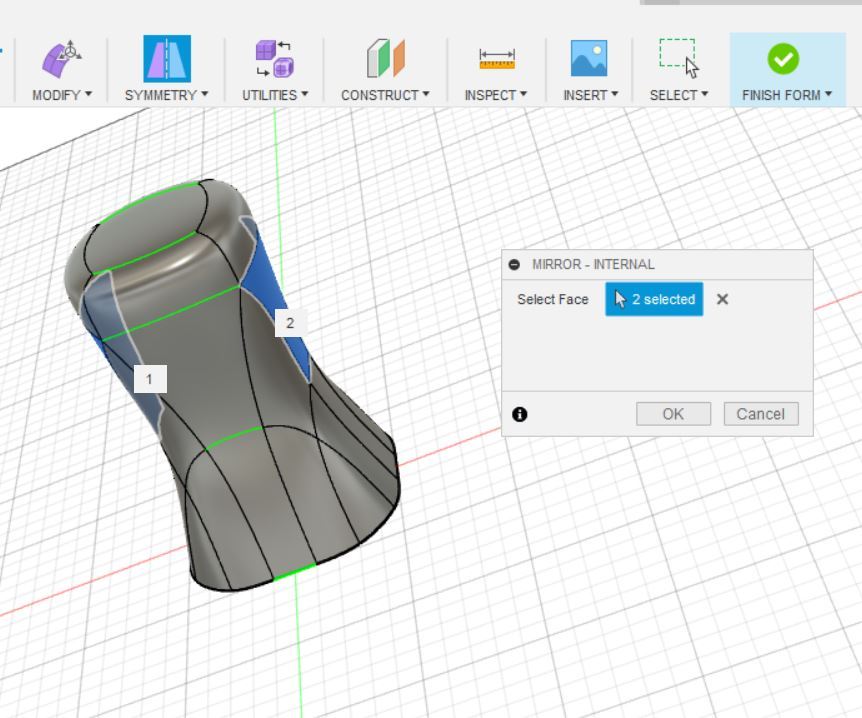
Task: Open the INSERT dropdown menu
Action: [x=590, y=95]
